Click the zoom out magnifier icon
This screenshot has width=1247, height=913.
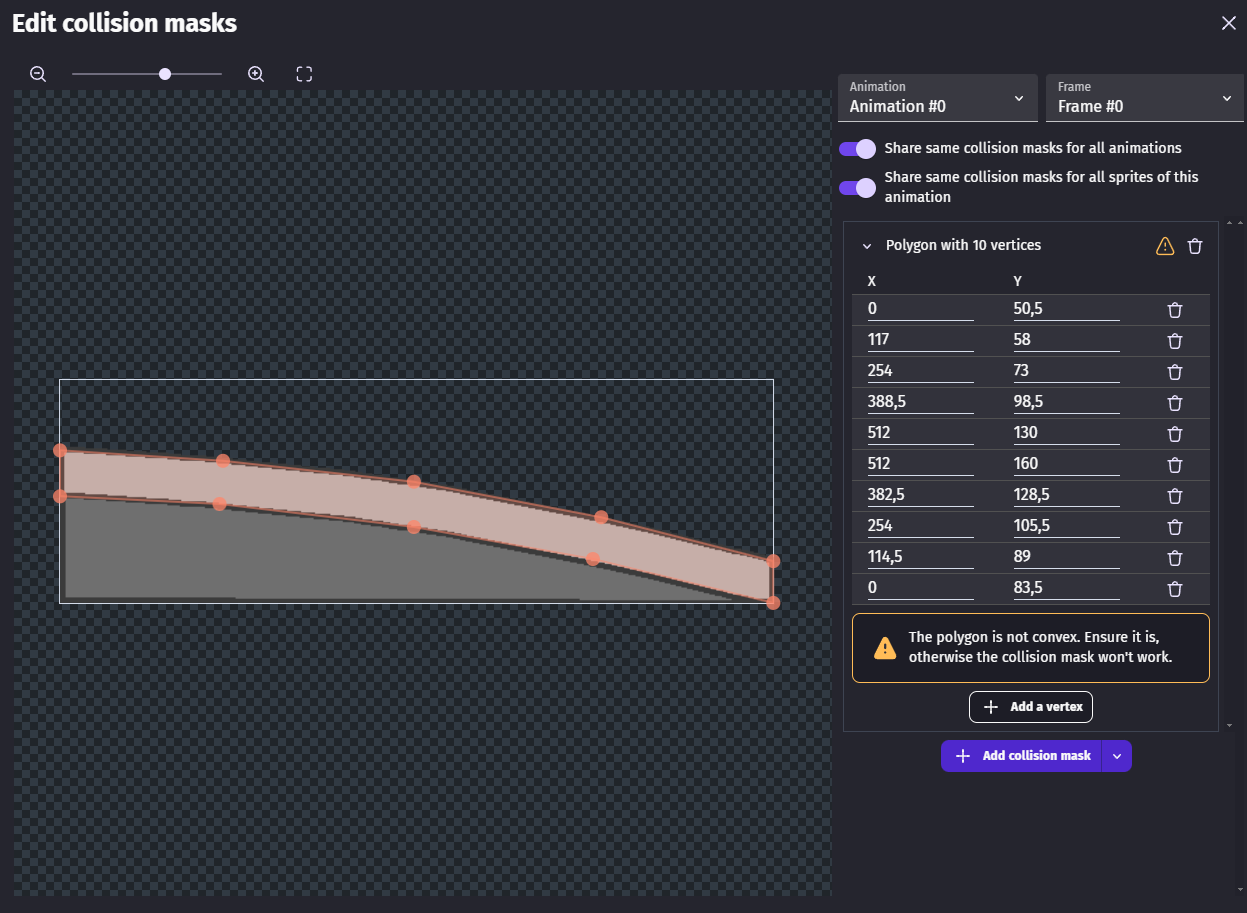(x=38, y=74)
